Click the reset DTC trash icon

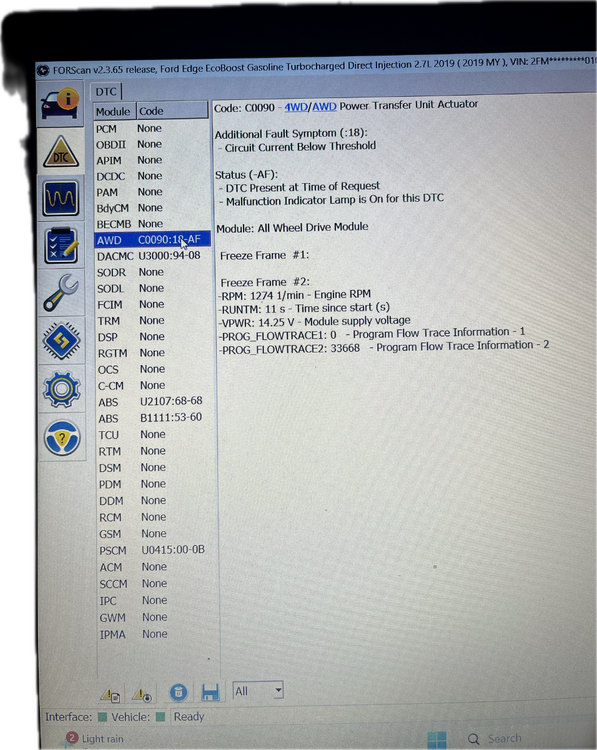pos(178,692)
